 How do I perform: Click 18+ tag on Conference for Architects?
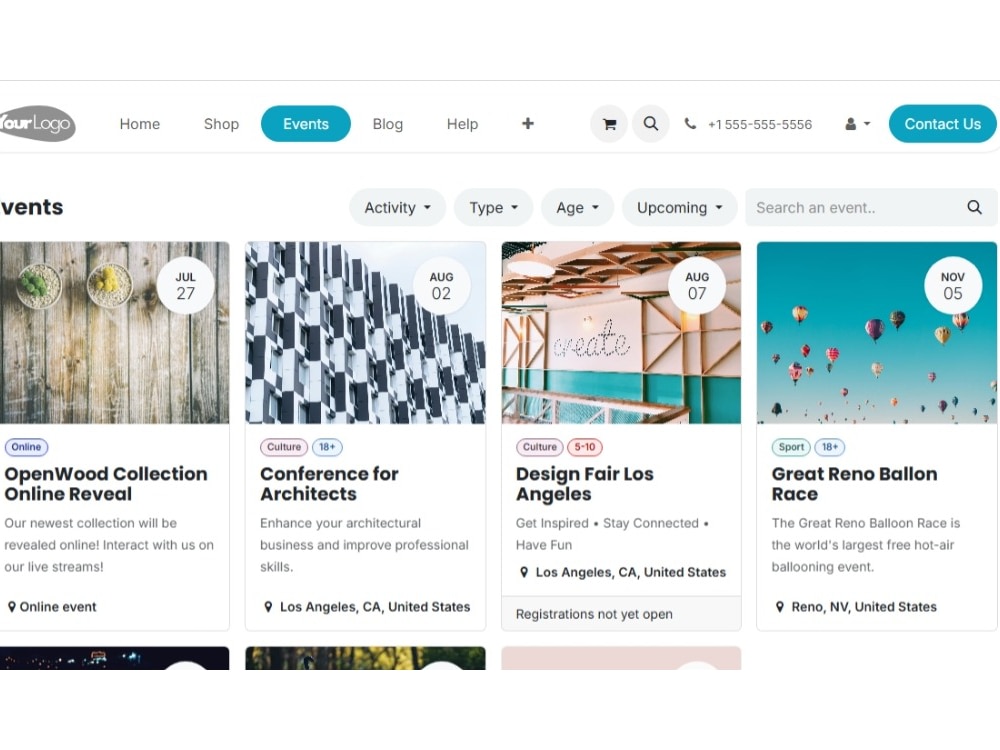pyautogui.click(x=327, y=447)
